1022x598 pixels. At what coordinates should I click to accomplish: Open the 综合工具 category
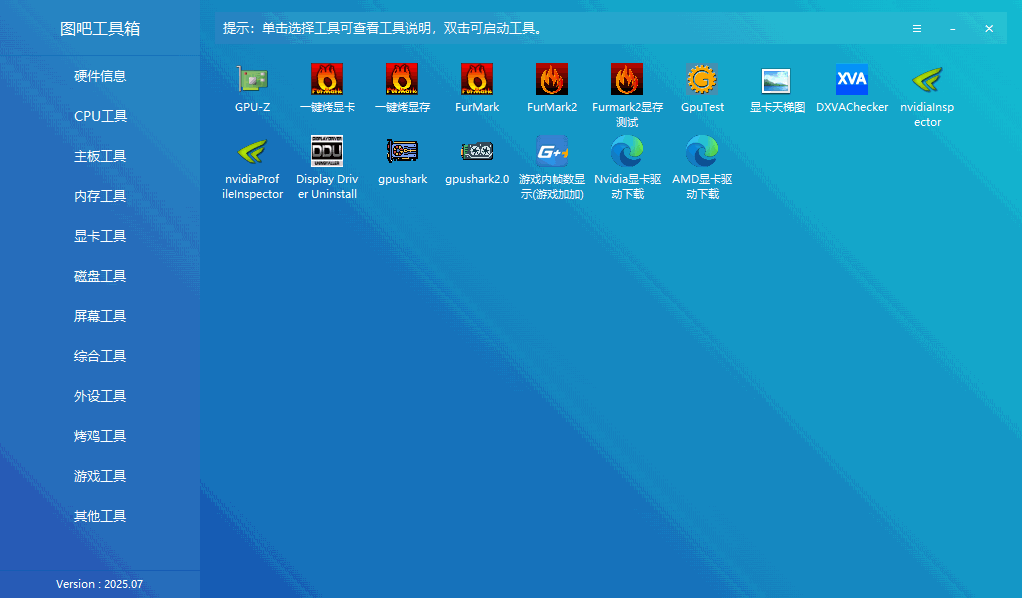100,356
